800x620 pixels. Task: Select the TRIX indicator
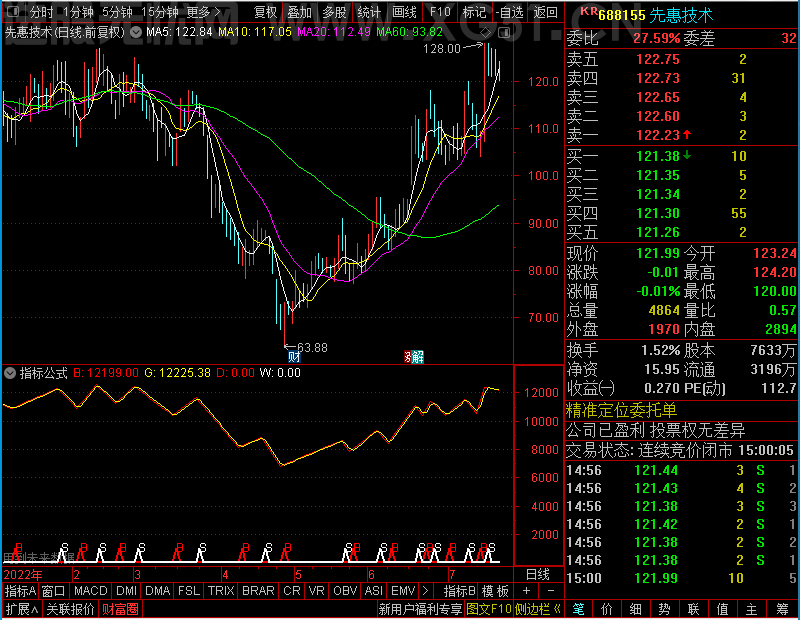pos(221,591)
